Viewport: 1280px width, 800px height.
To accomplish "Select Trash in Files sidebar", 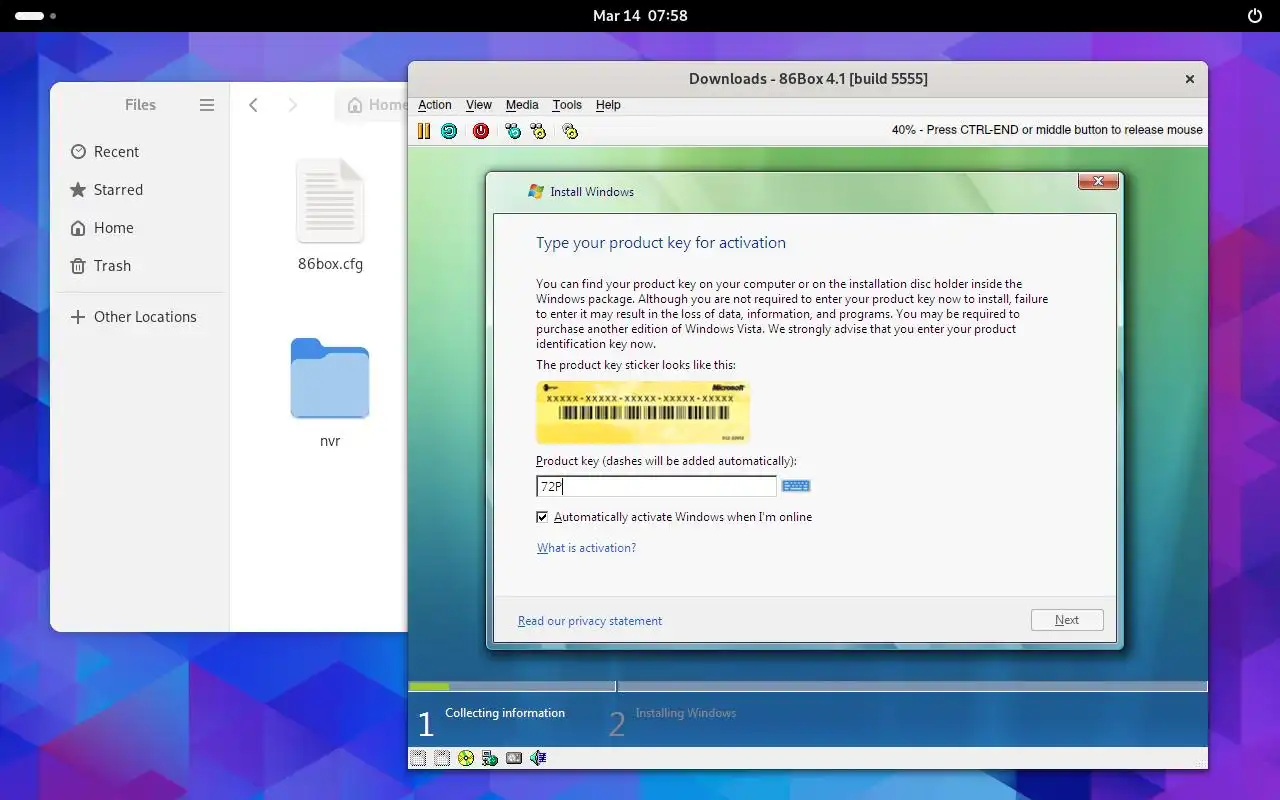I will [x=140, y=266].
